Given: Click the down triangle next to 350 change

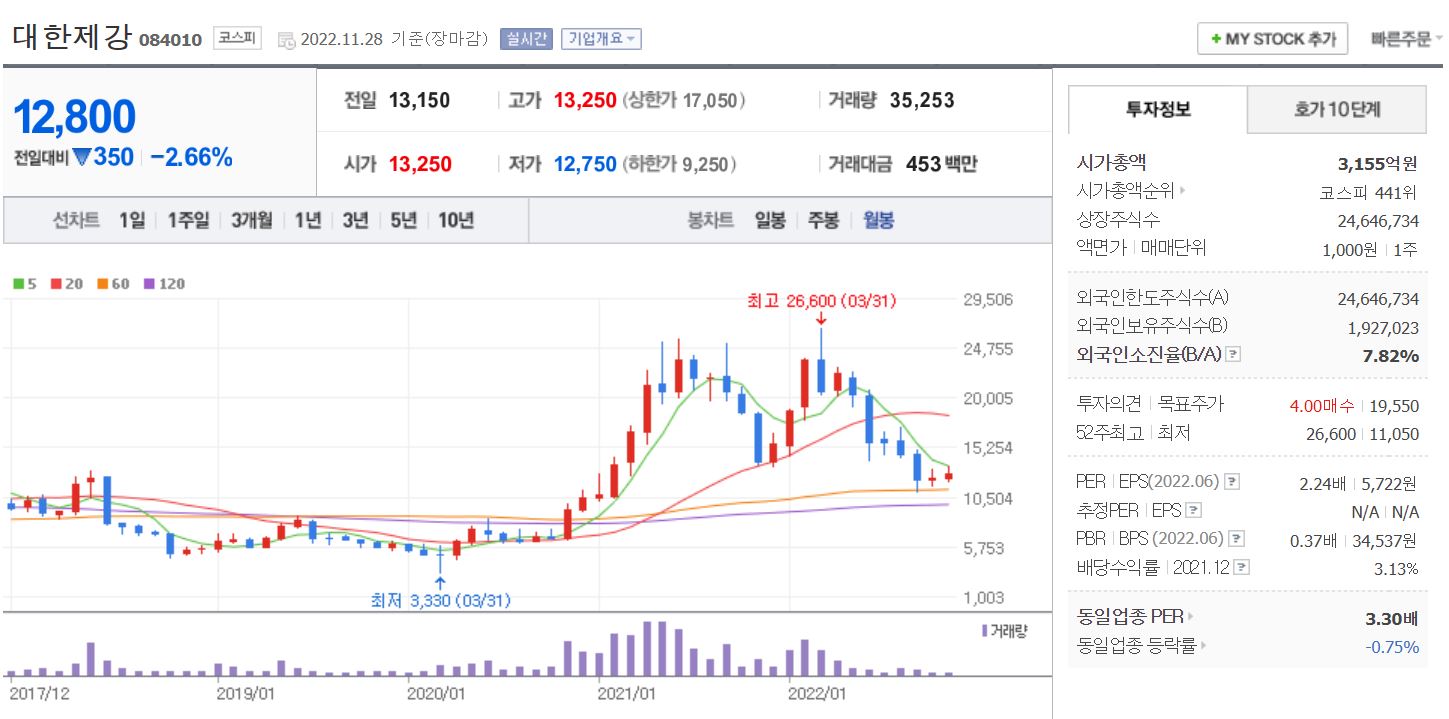Looking at the screenshot, I should coord(82,157).
